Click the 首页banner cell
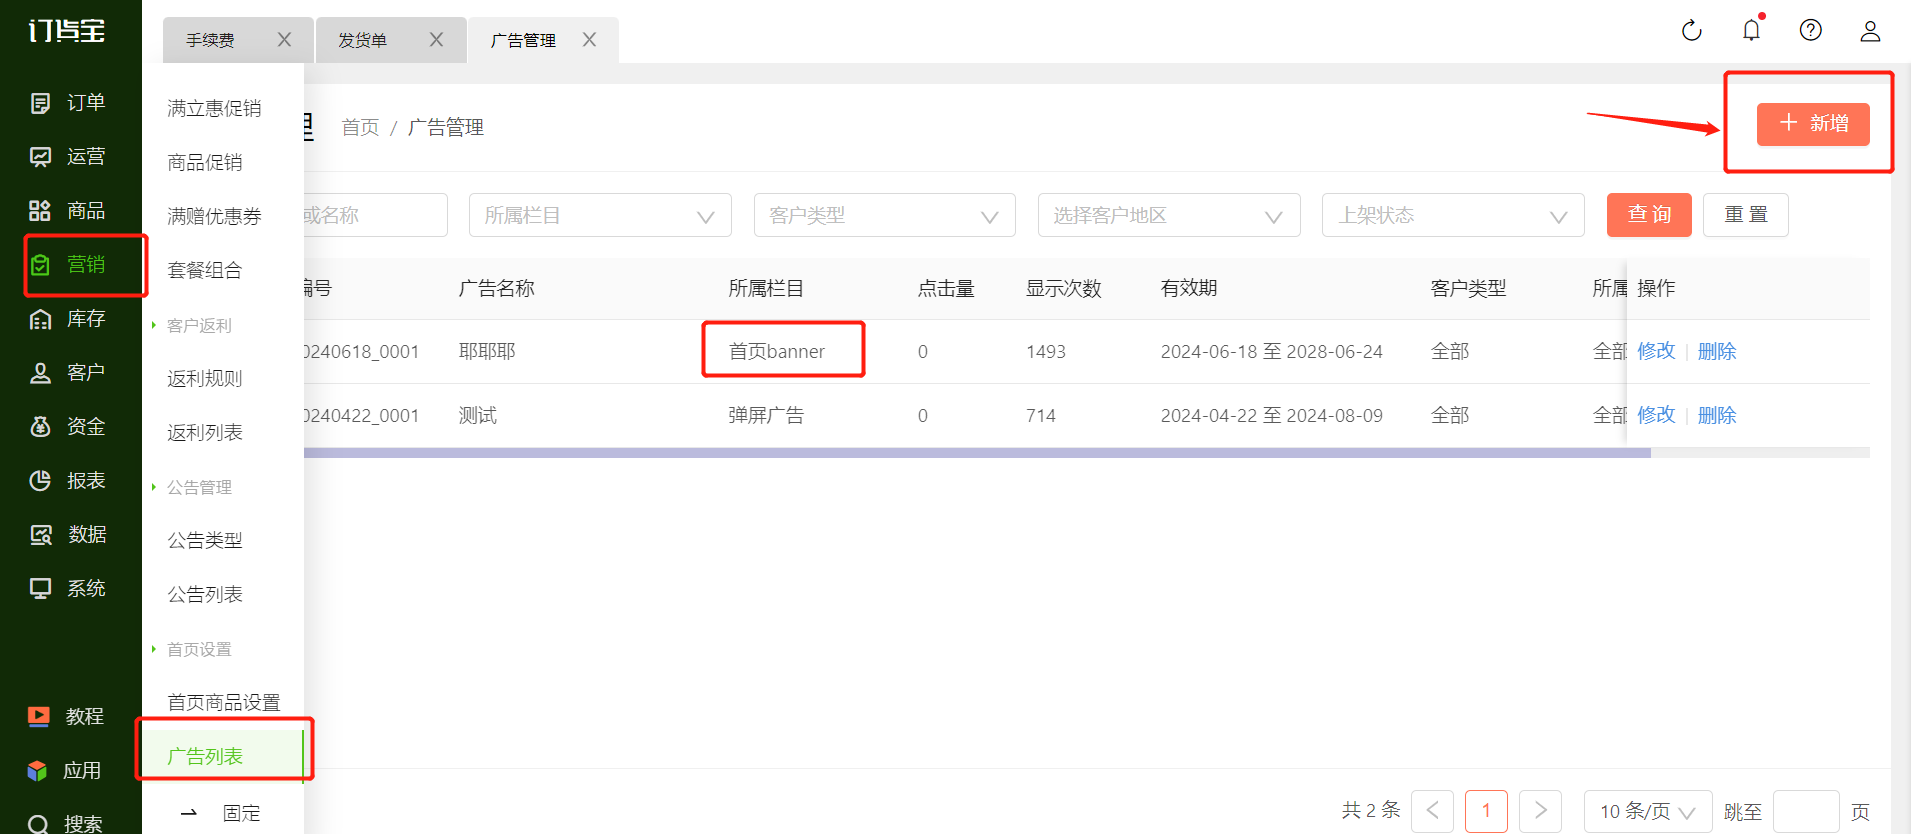The image size is (1911, 834). 777,352
